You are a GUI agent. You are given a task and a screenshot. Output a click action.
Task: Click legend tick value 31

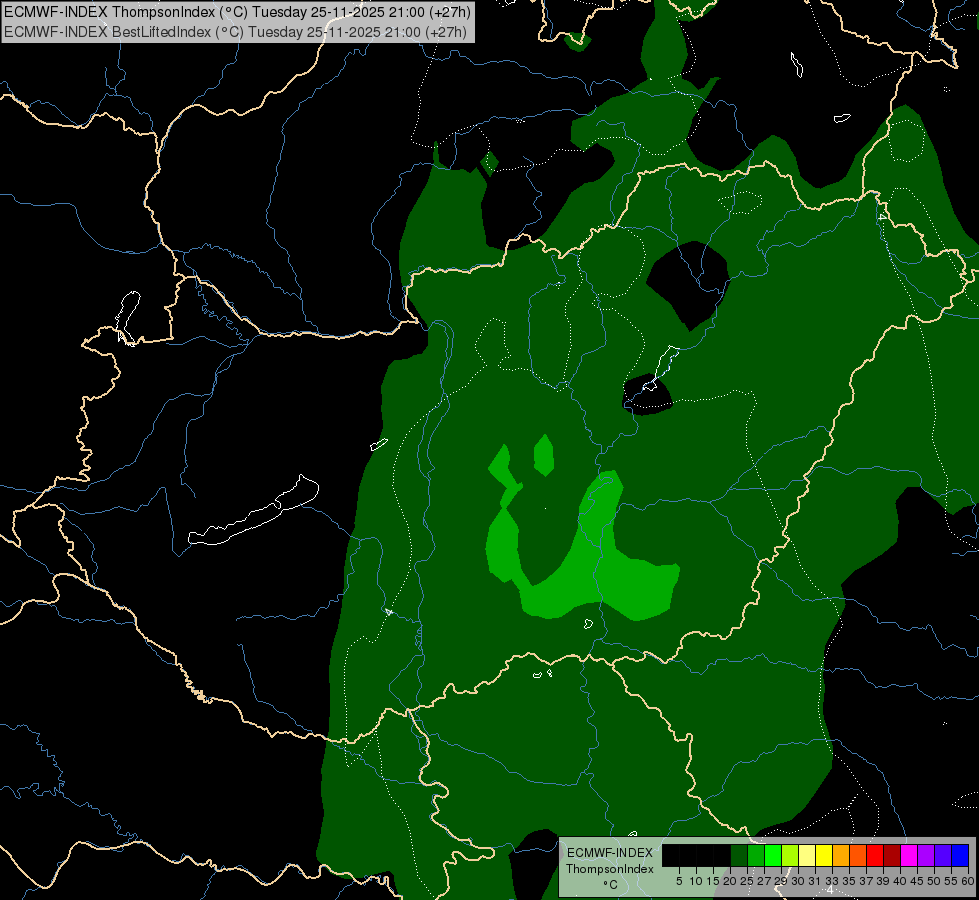[815, 881]
